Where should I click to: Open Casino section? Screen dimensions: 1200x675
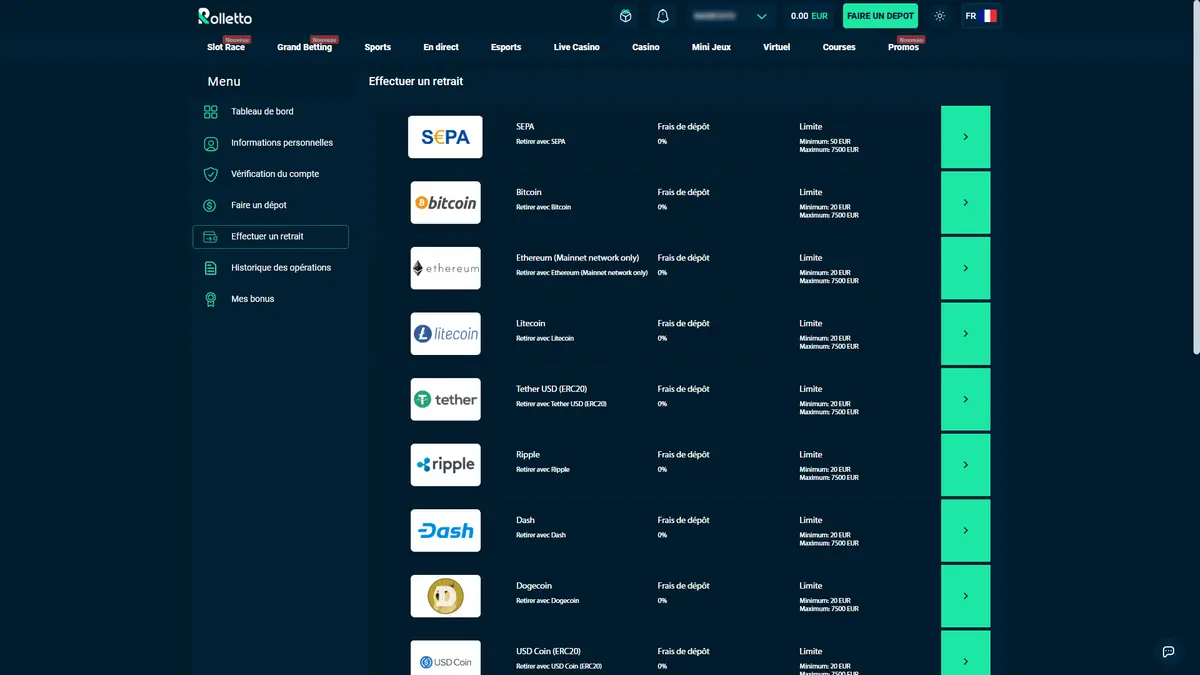coord(646,47)
